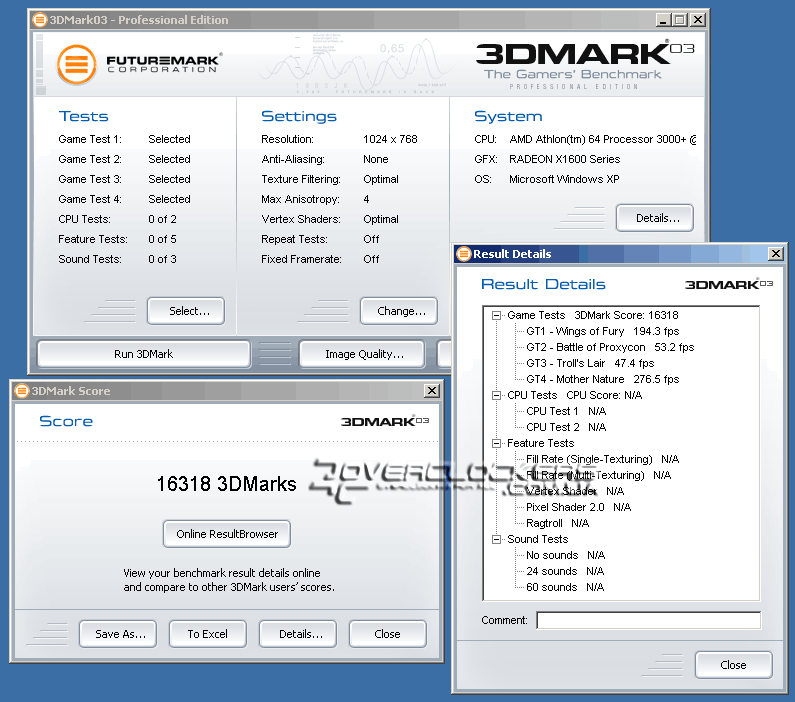Viewport: 795px width, 702px height.
Task: Close Result Details using title bar X
Action: pyautogui.click(x=776, y=253)
